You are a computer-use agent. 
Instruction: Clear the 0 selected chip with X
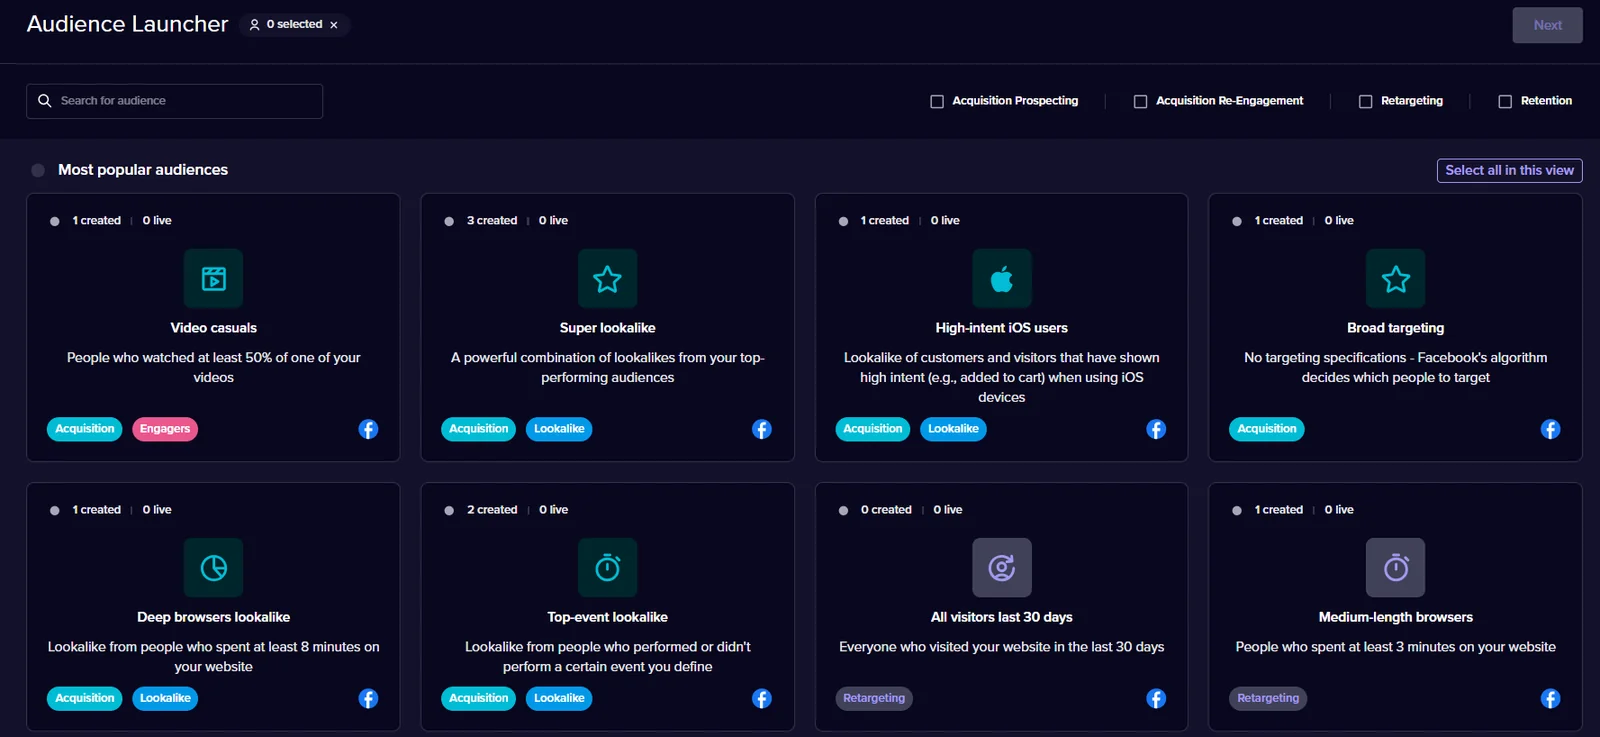334,25
